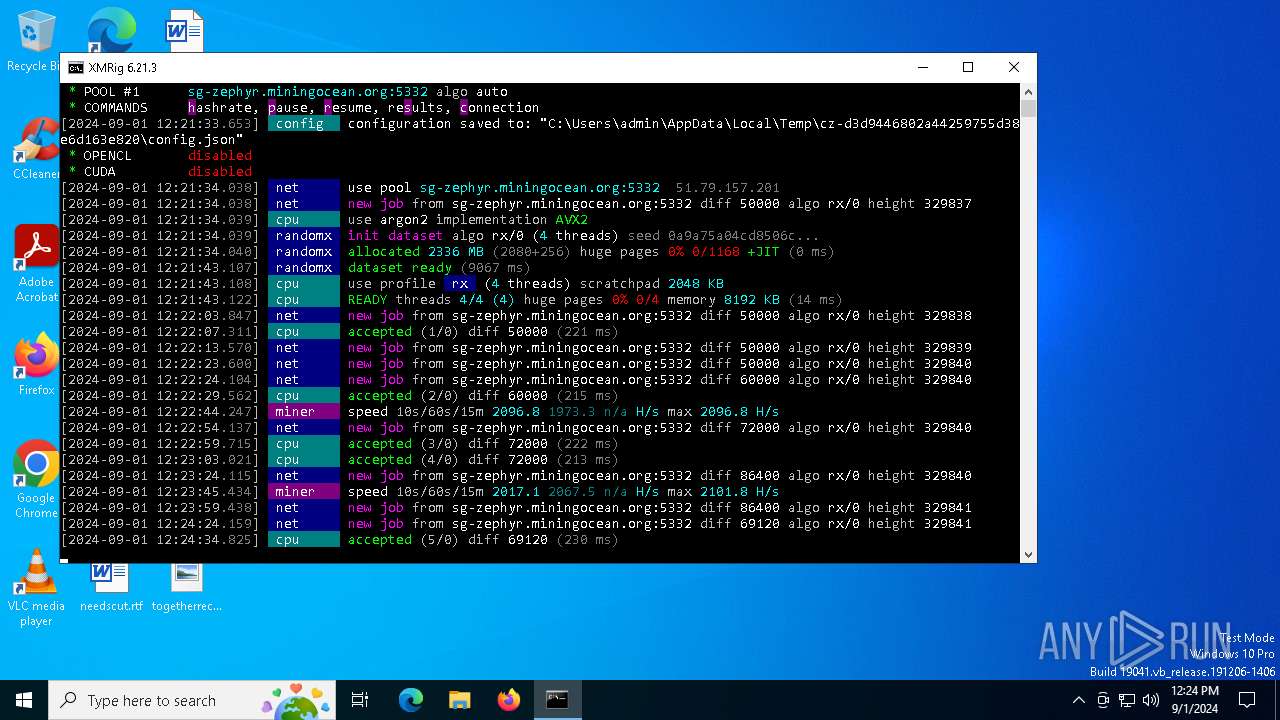Close the XMRig 6.21.3 window
Screen dimensions: 1280x720
coord(1014,67)
